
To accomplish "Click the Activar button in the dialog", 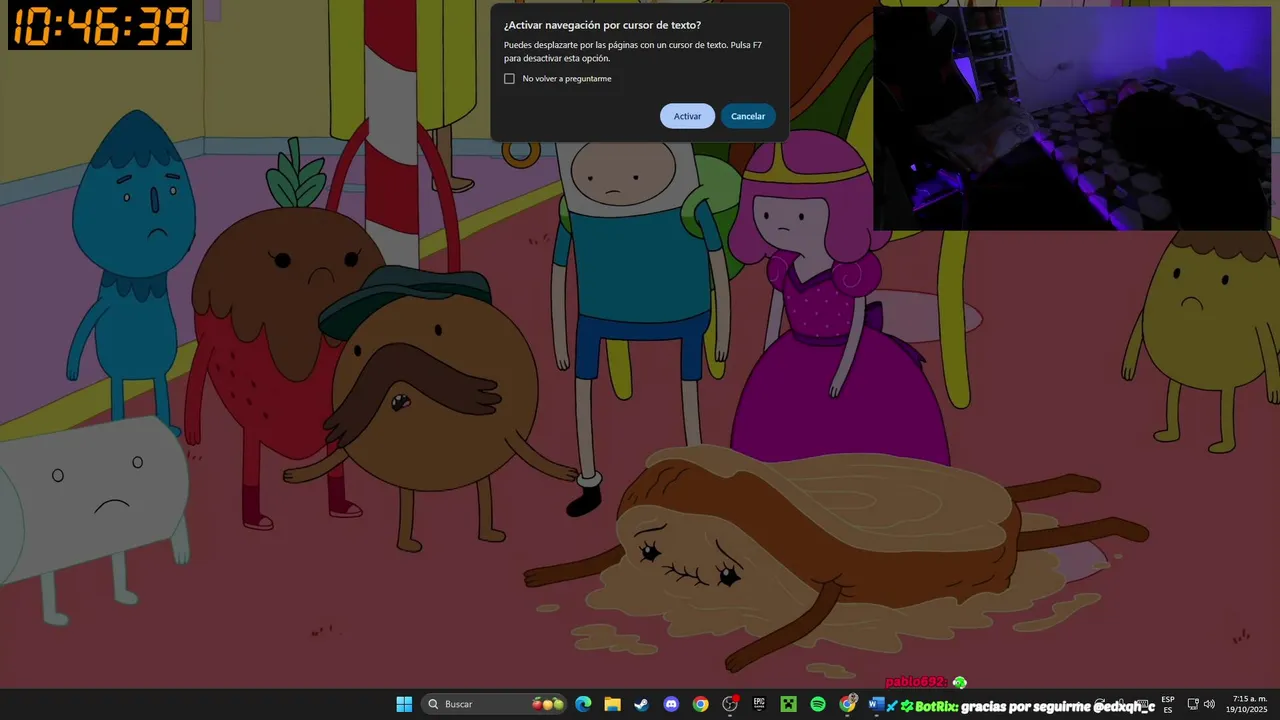I will click(x=687, y=116).
